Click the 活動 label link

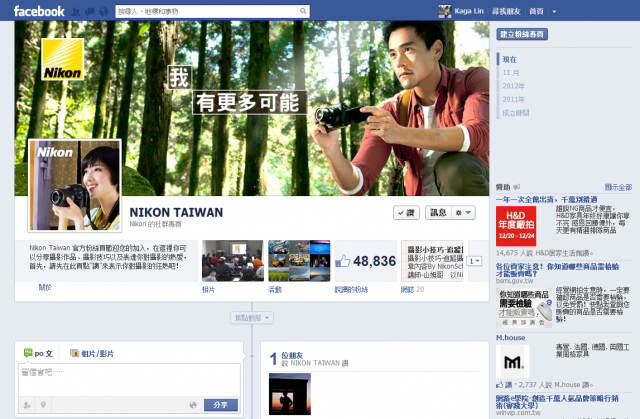275,290
